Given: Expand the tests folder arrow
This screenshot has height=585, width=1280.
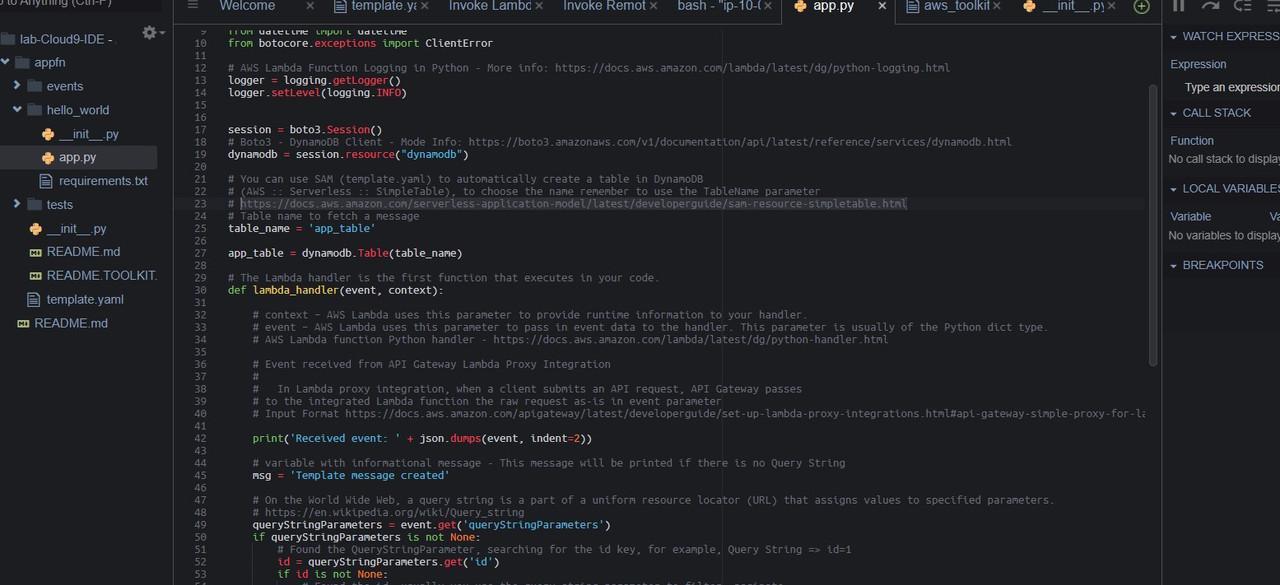Looking at the screenshot, I should [x=18, y=204].
